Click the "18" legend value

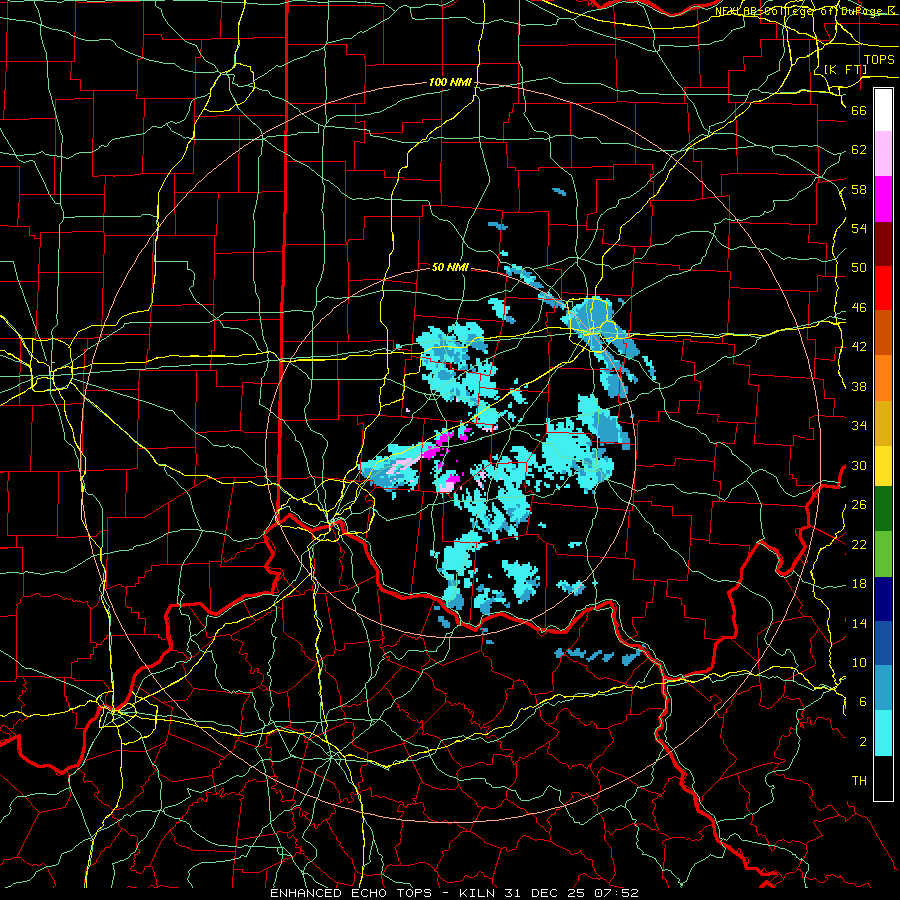(x=859, y=584)
